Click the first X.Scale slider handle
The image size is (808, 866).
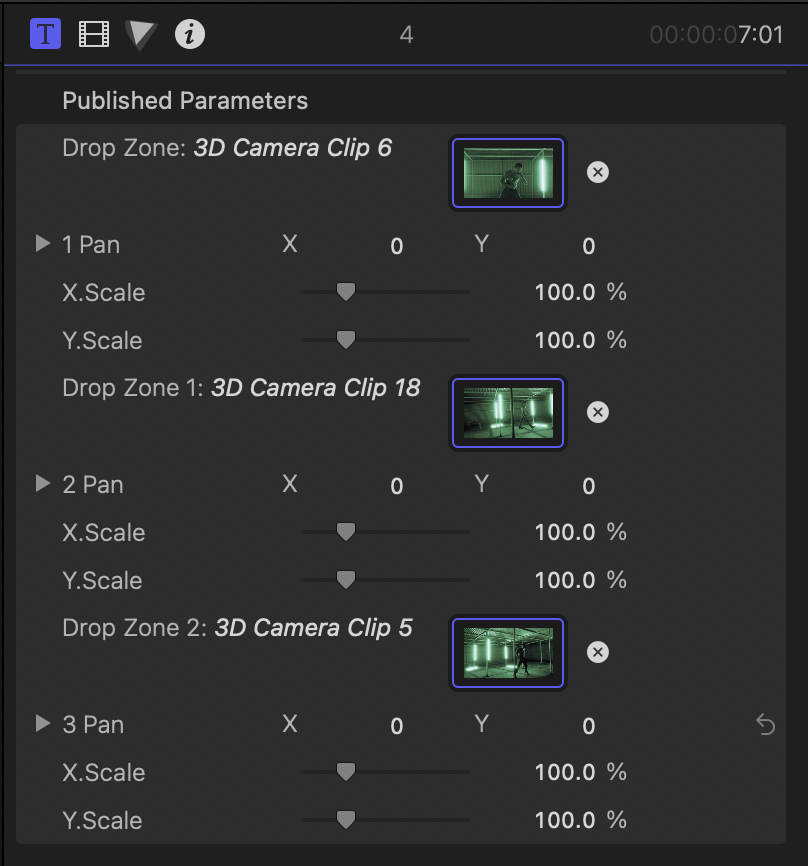[x=346, y=292]
